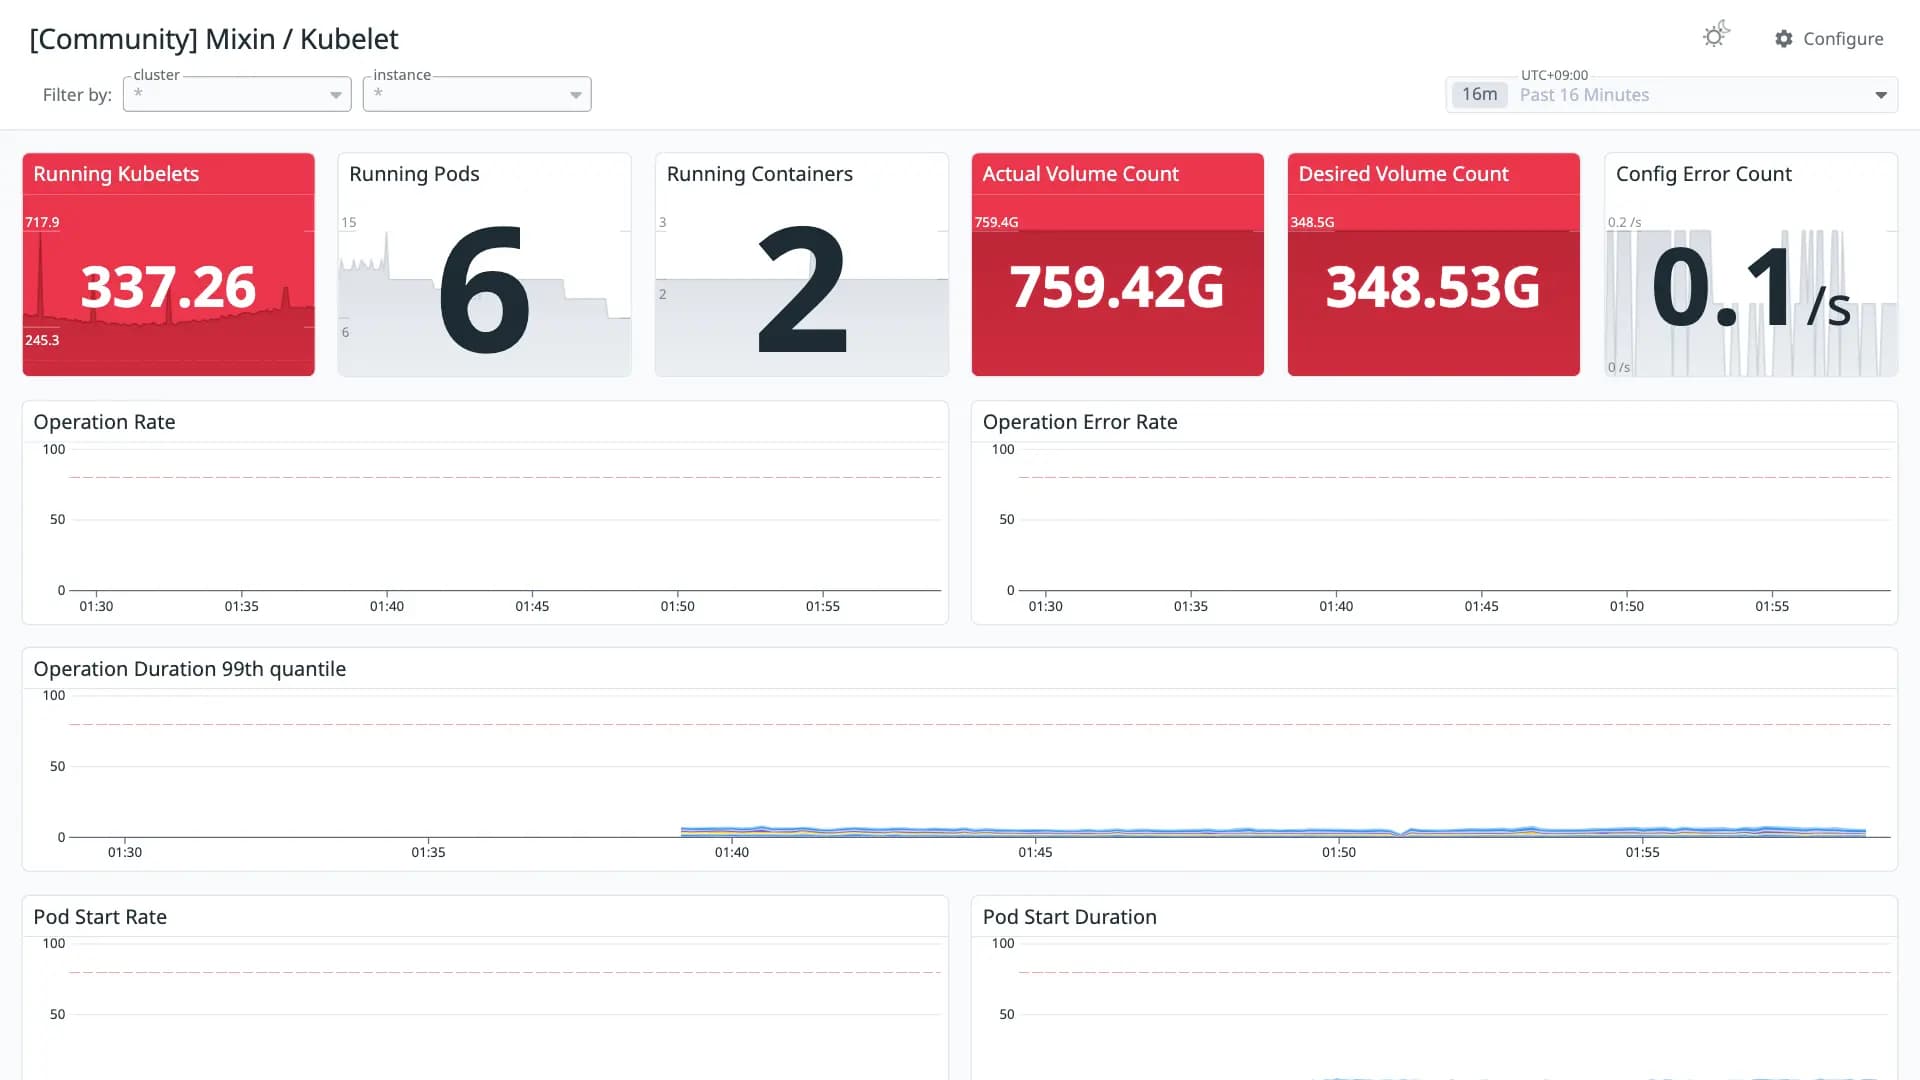This screenshot has height=1080, width=1920.
Task: Open the Running Kubelets tile
Action: tap(168, 265)
